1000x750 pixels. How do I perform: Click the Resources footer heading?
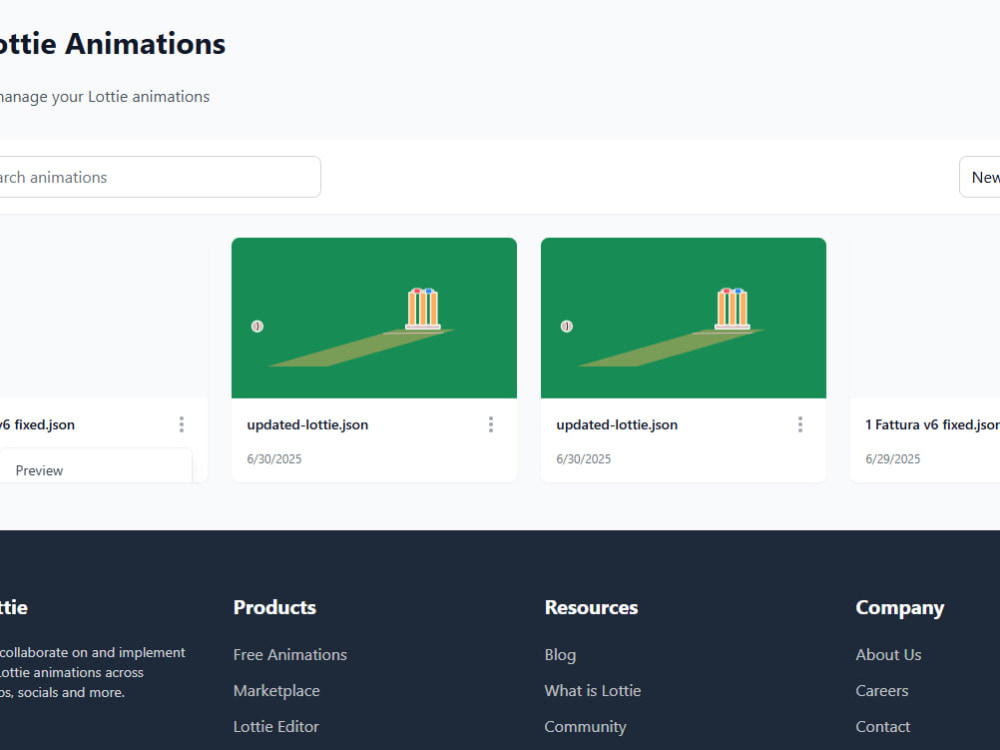point(591,607)
